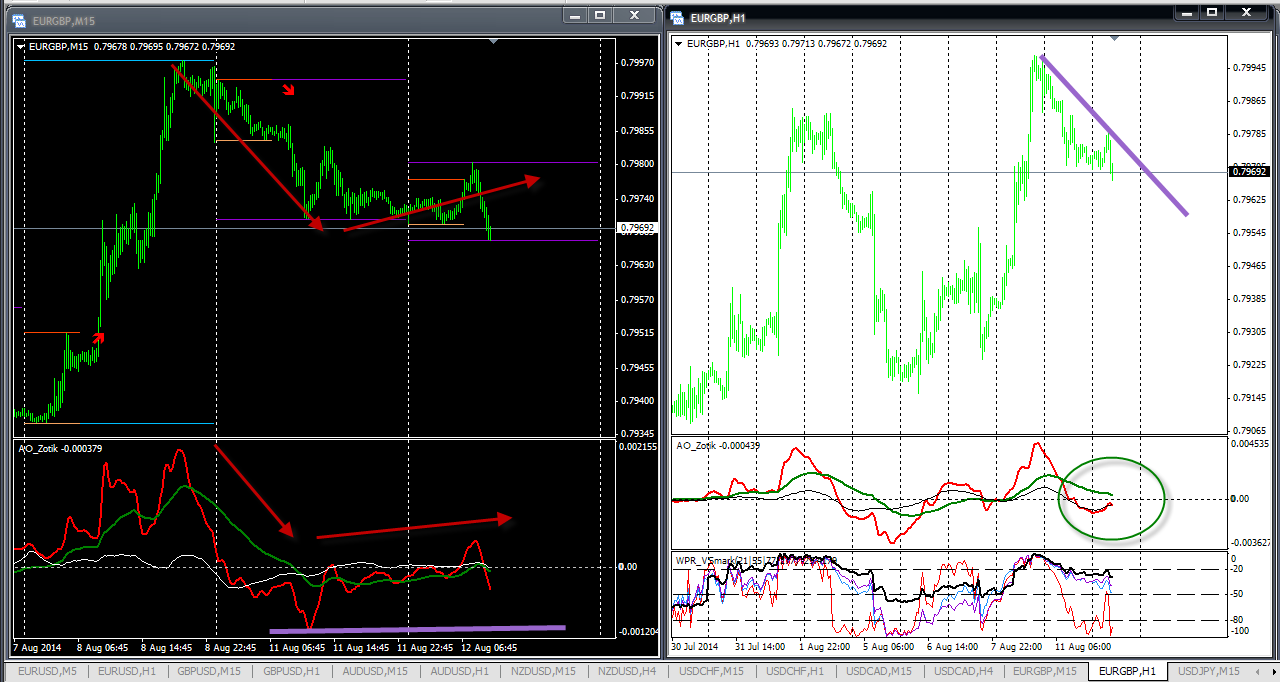The width and height of the screenshot is (1280, 682).
Task: Expand the triangle beside the EURGBP,M15 chart label
Action: 22,46
